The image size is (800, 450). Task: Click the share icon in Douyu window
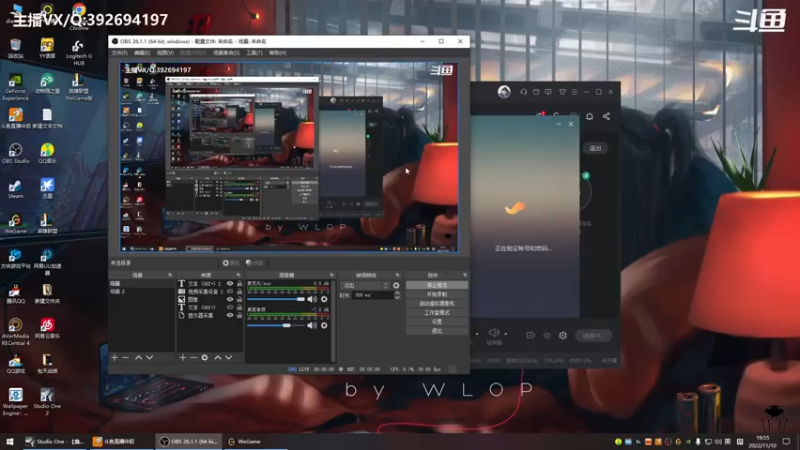pyautogui.click(x=606, y=116)
